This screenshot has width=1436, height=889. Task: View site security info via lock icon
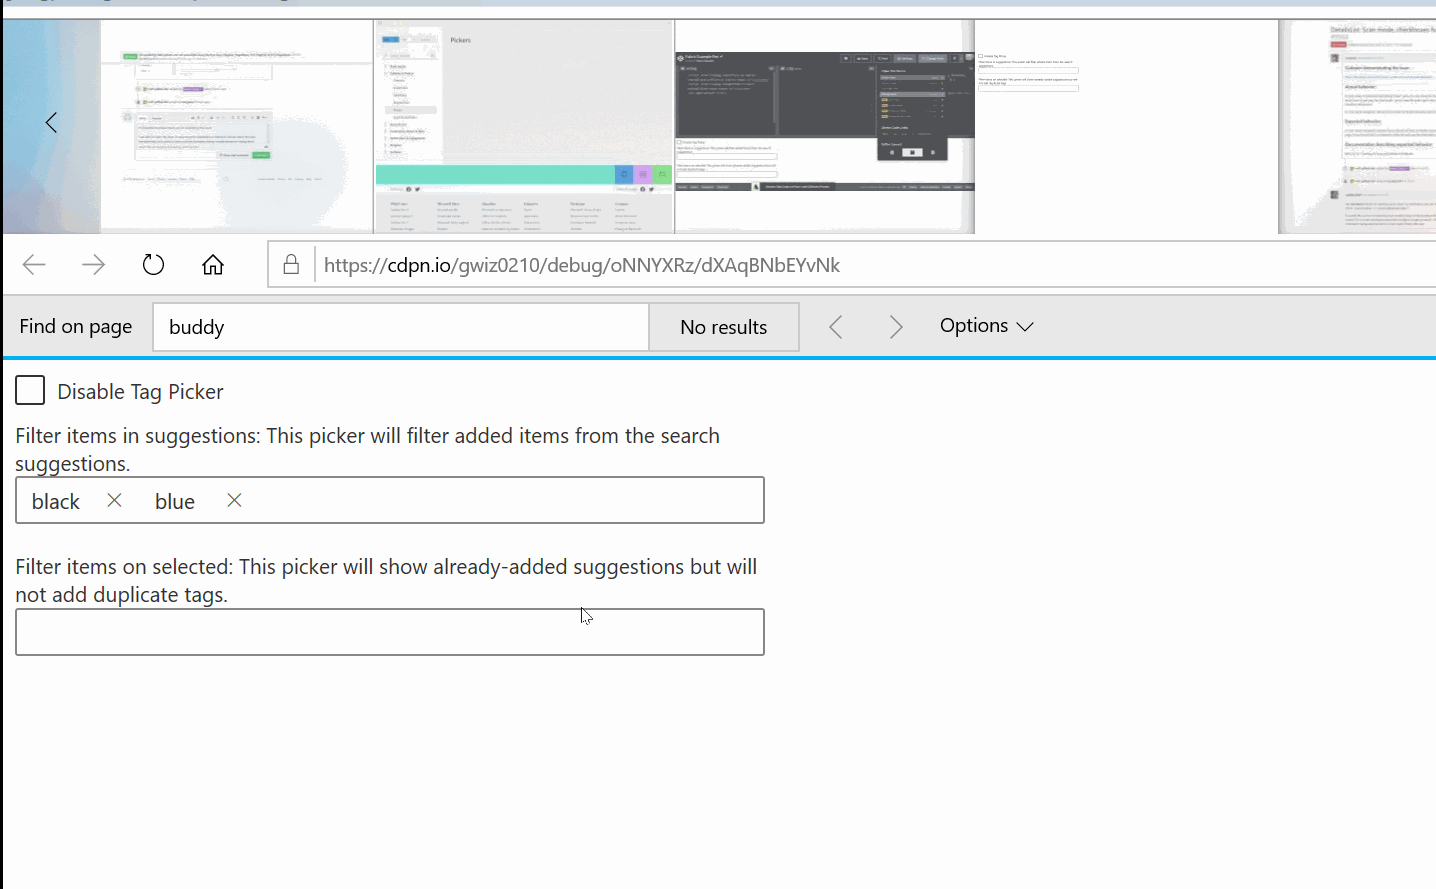click(x=291, y=264)
